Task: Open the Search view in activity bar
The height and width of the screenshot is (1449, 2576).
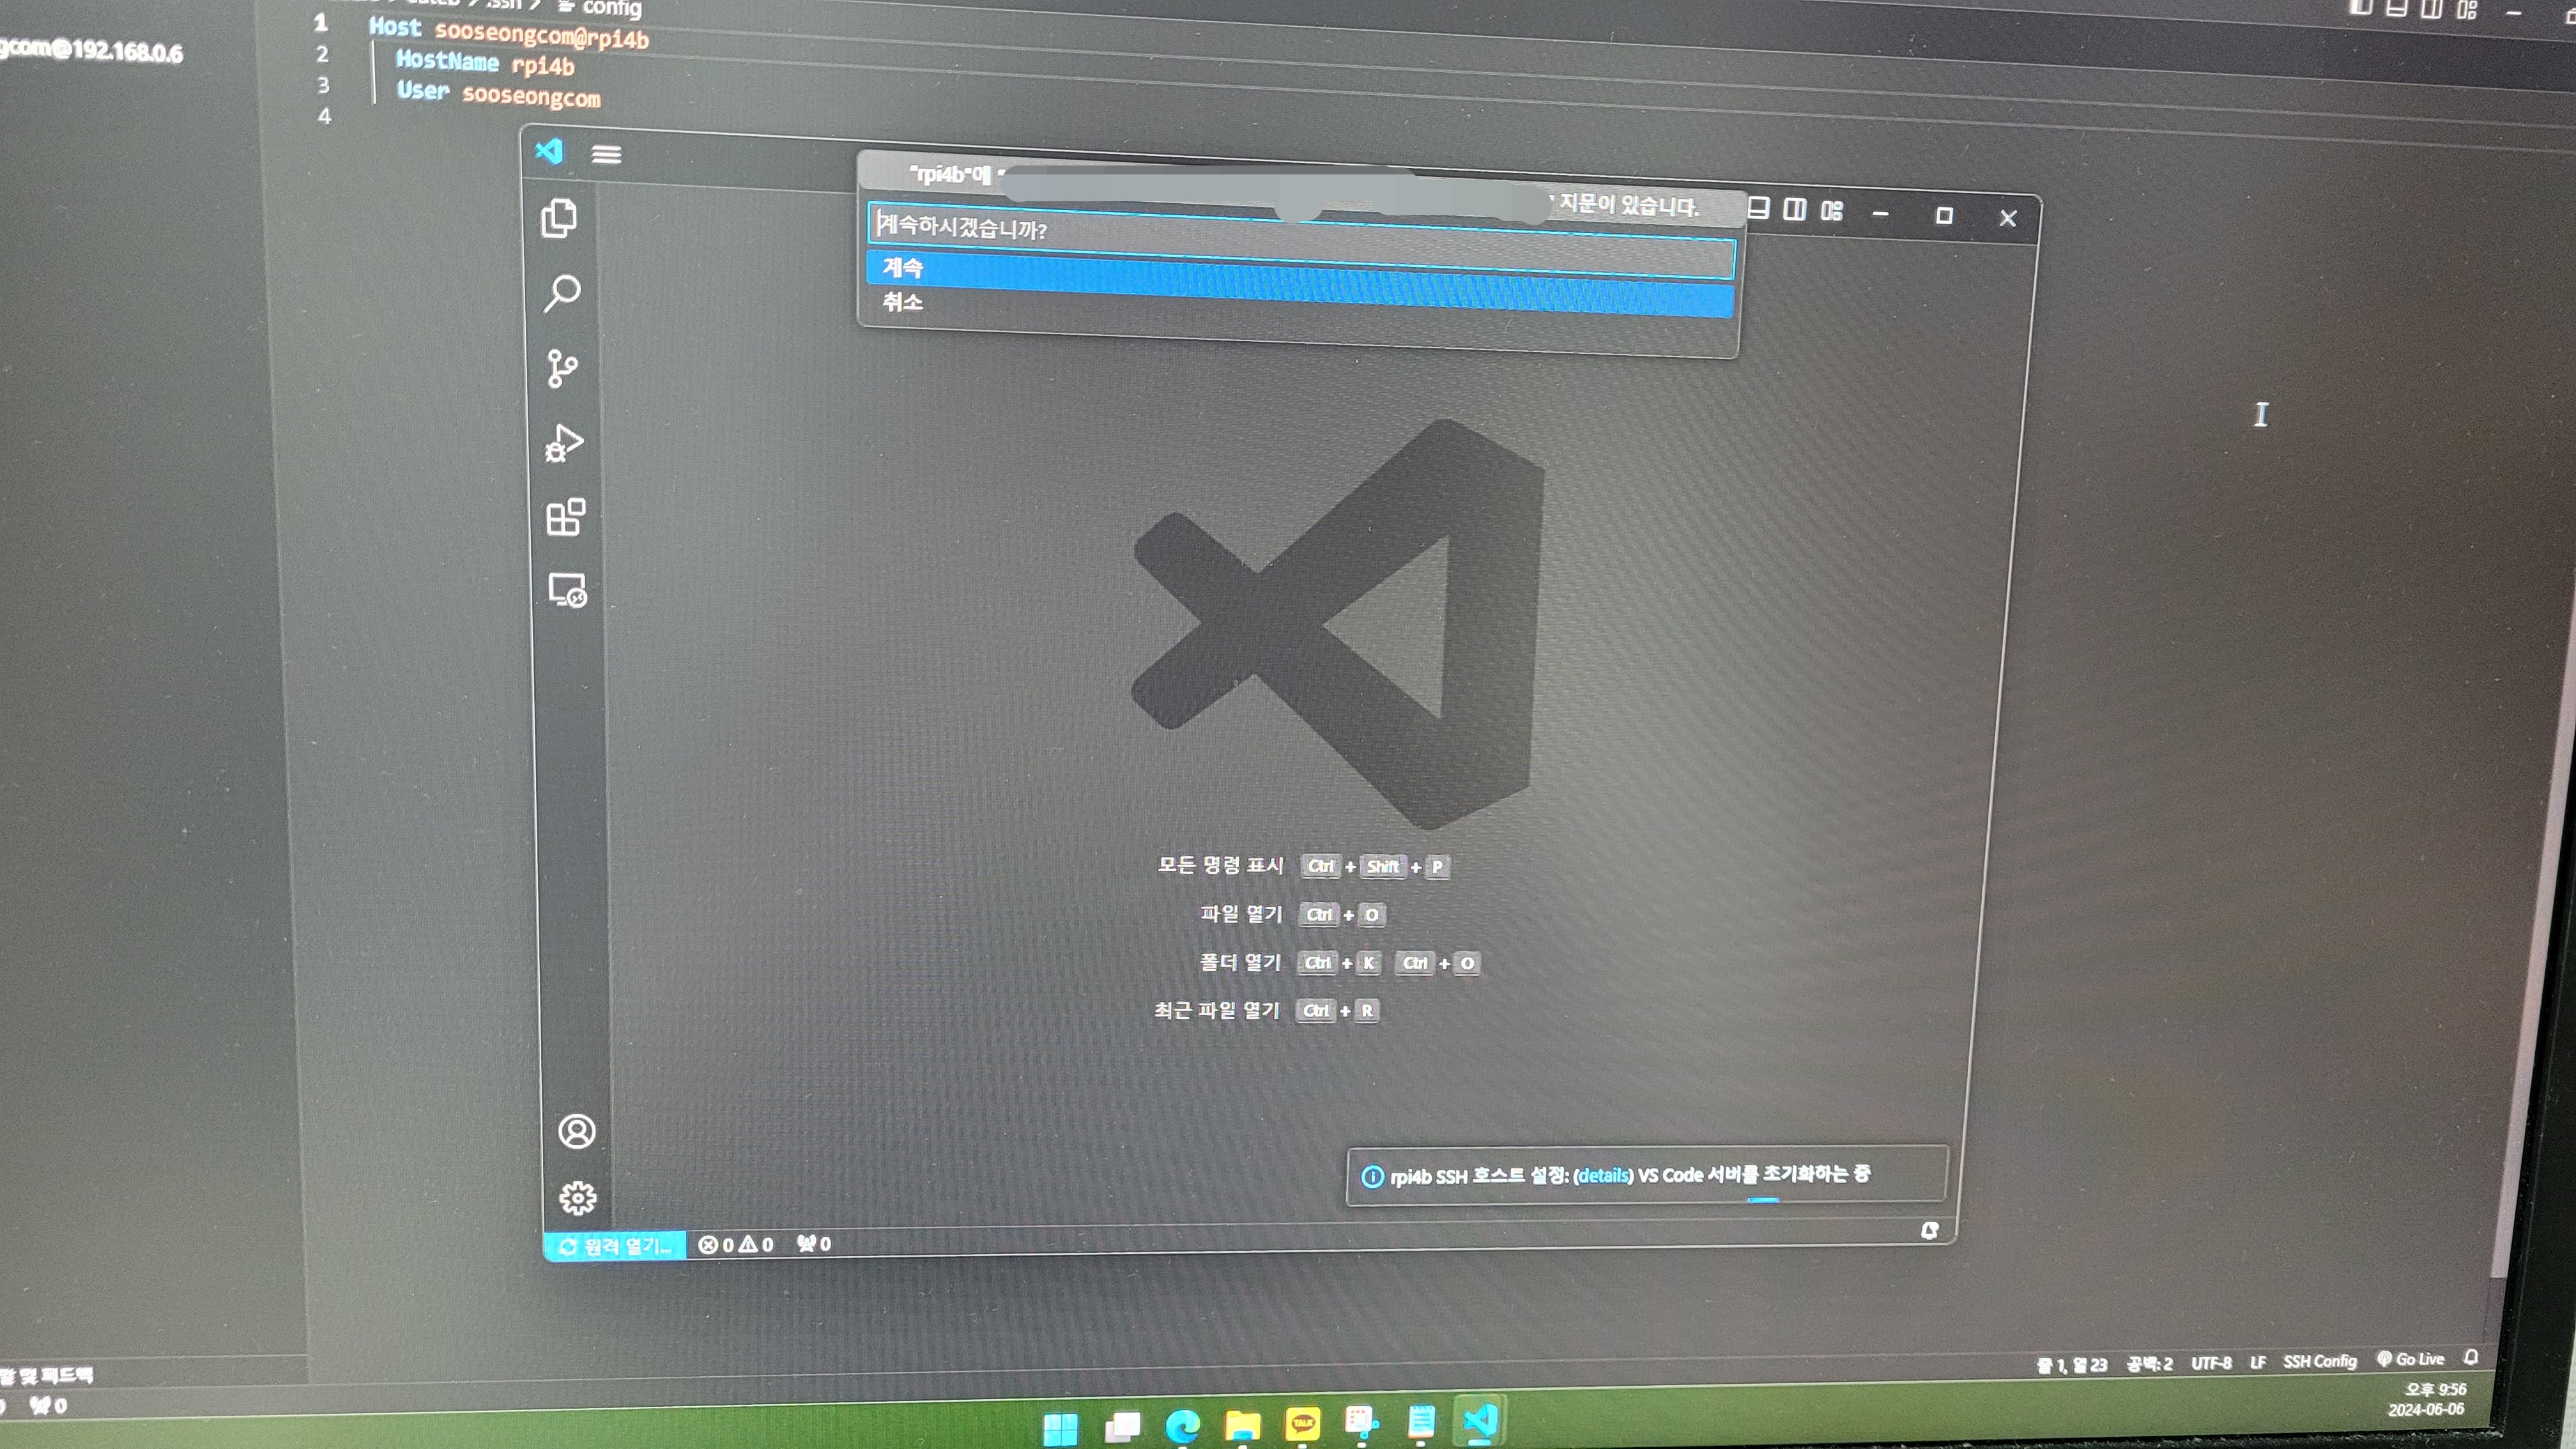Action: (x=561, y=293)
